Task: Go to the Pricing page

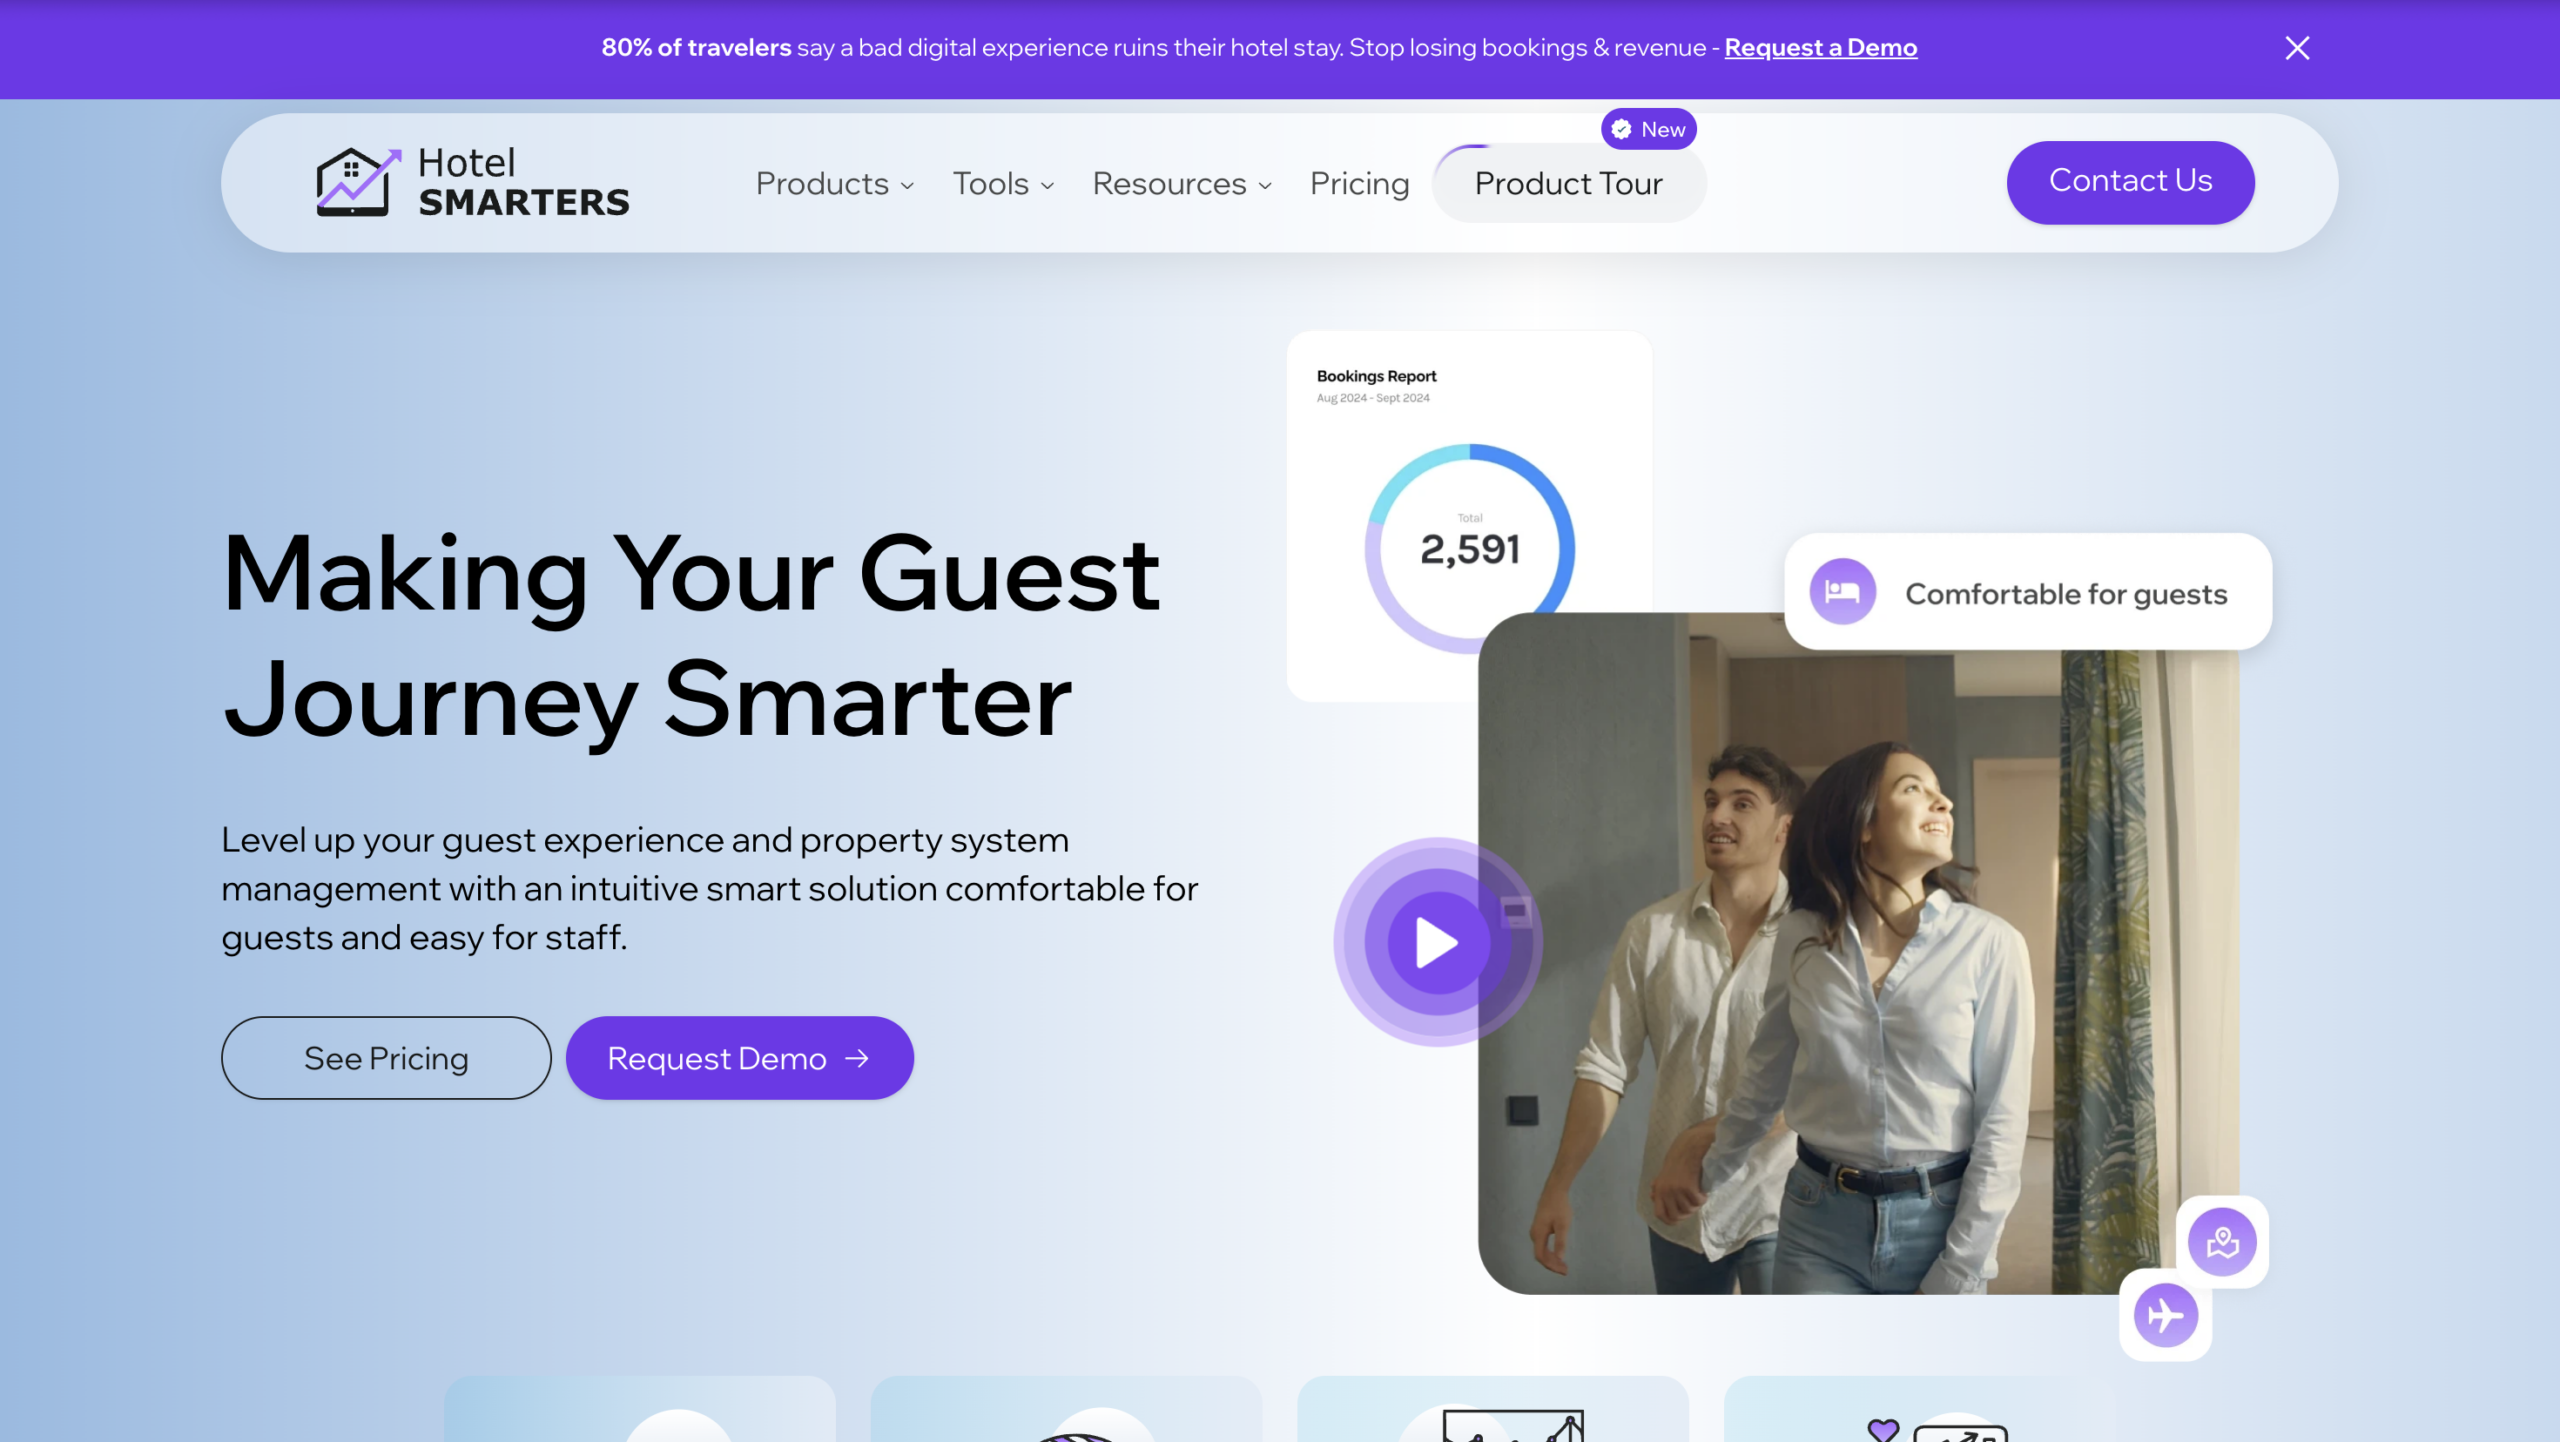Action: click(x=1359, y=184)
